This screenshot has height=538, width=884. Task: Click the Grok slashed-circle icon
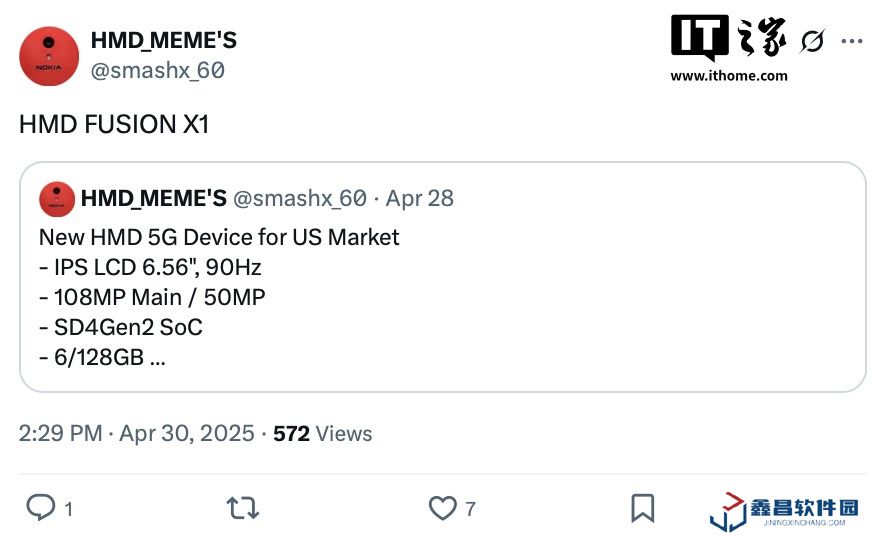(812, 41)
